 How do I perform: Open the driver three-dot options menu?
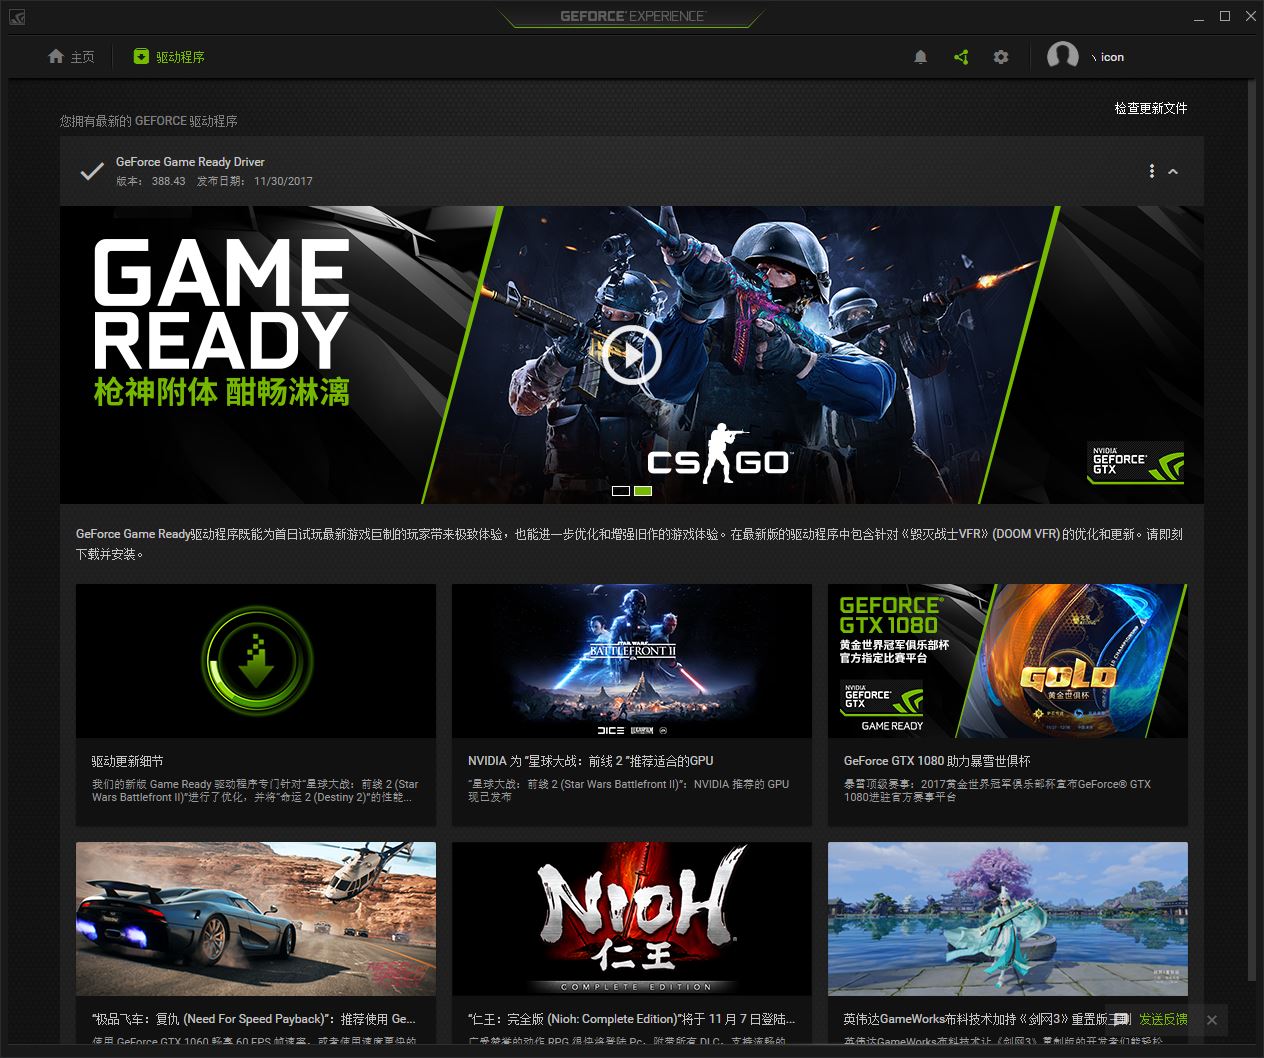(x=1152, y=171)
